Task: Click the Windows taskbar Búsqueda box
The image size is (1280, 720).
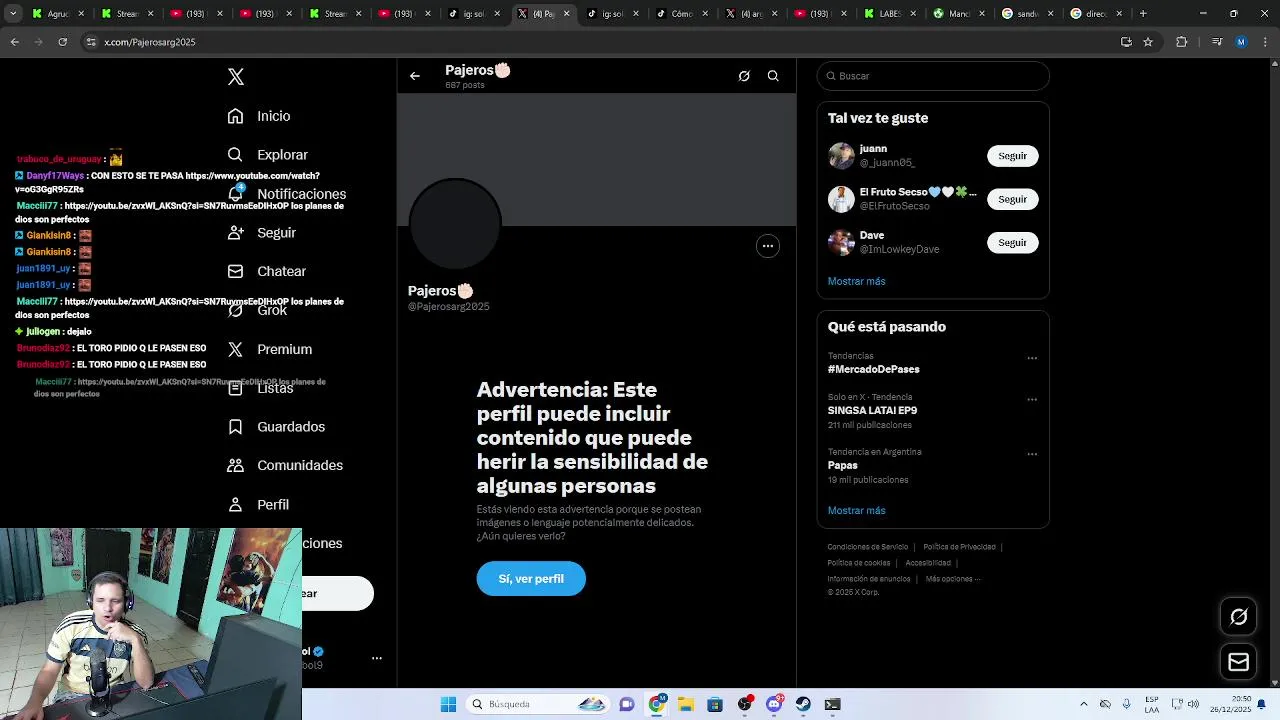Action: [538, 704]
